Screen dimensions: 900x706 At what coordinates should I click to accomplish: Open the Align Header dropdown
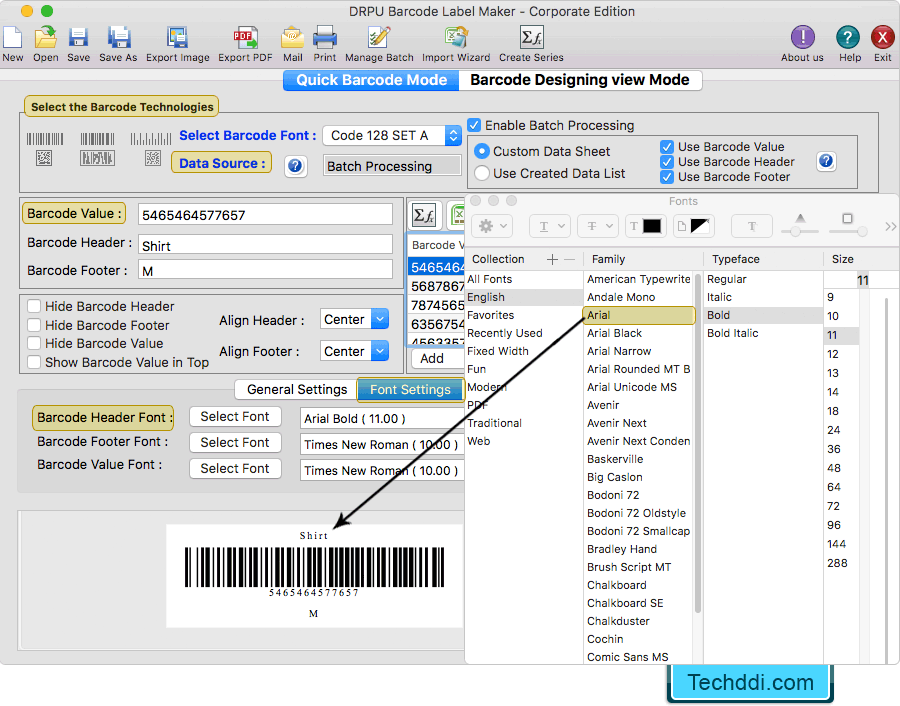354,319
